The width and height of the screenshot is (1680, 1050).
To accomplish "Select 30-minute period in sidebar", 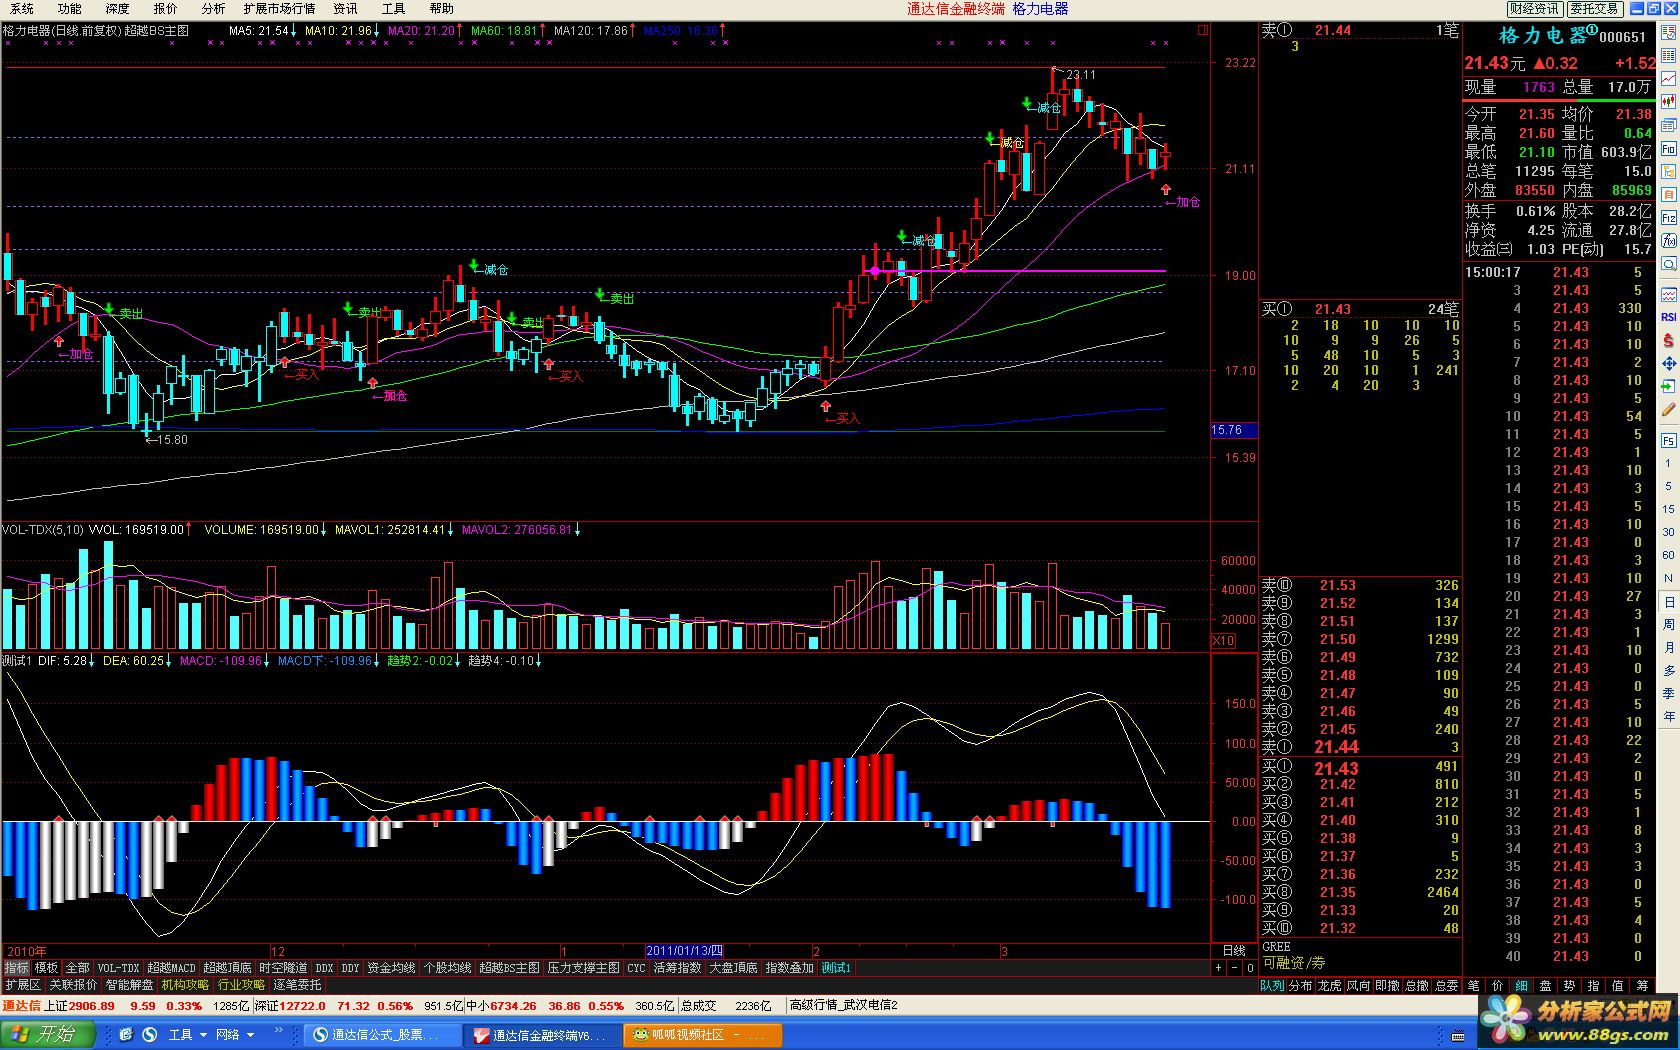I will tap(1668, 532).
